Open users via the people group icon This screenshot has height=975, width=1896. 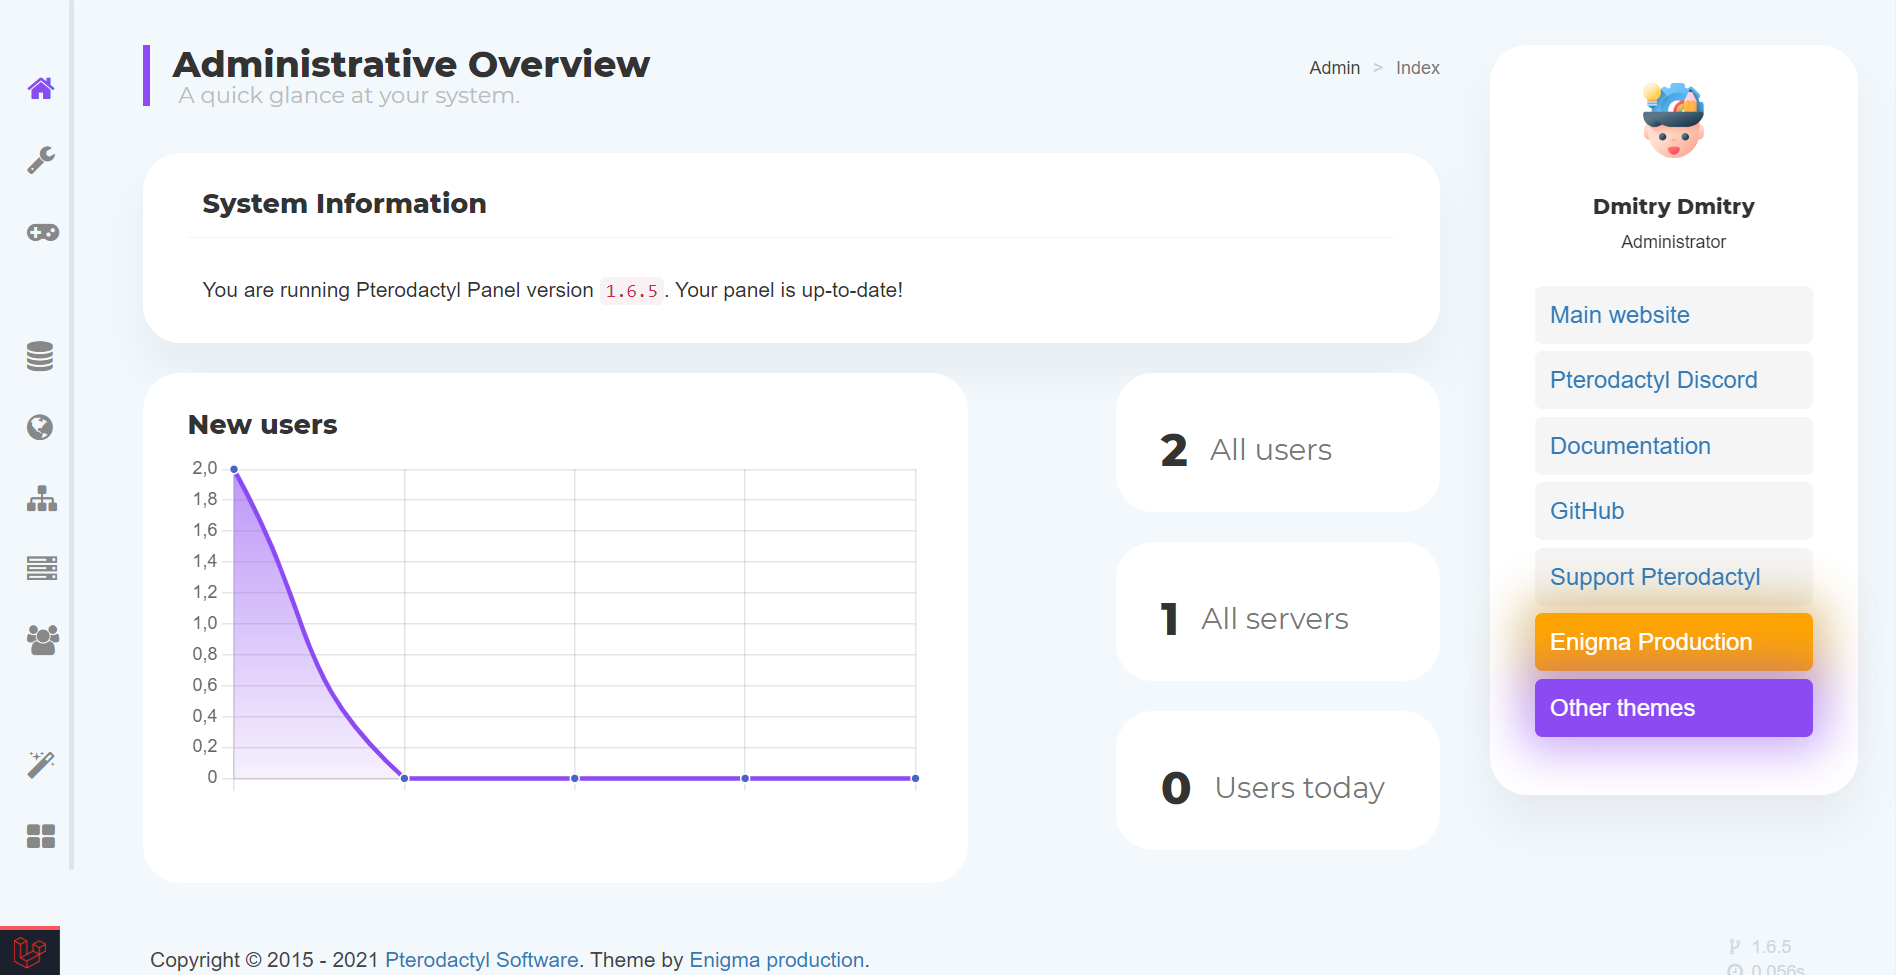[42, 639]
